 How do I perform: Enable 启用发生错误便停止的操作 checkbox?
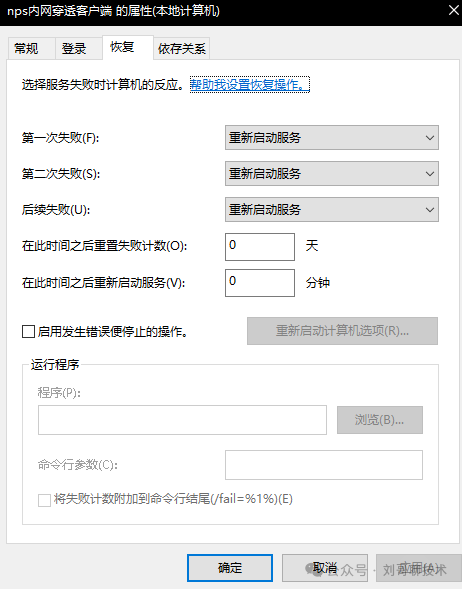click(29, 332)
